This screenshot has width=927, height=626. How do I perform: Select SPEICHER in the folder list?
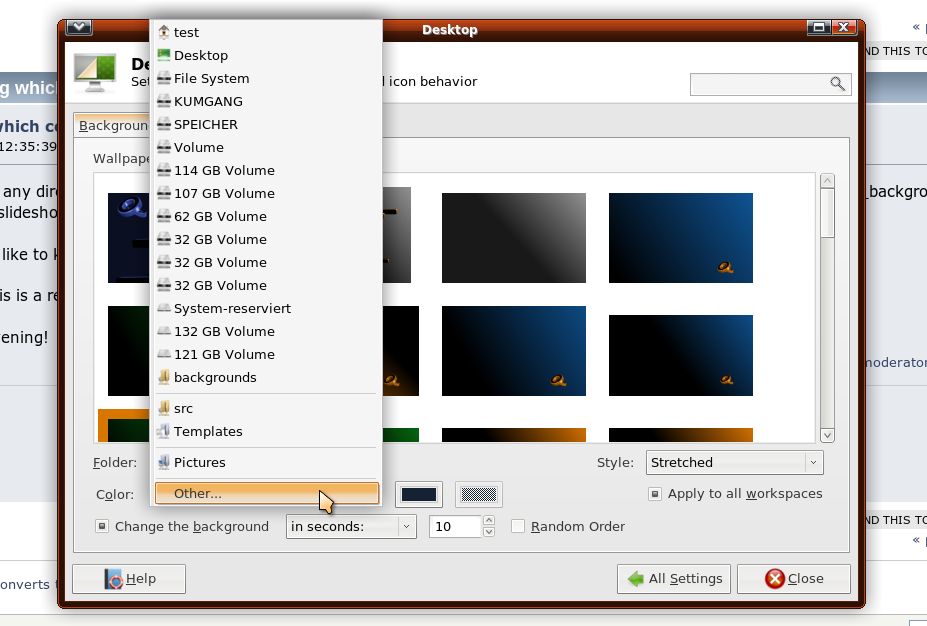[x=205, y=124]
